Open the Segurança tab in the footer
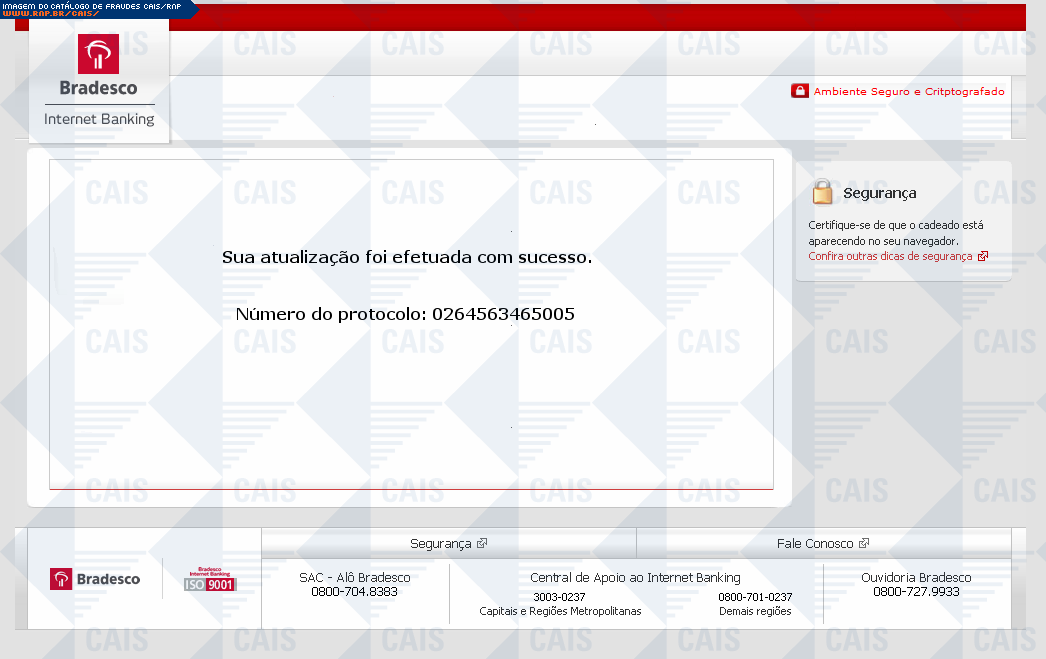The width and height of the screenshot is (1046, 659). pyautogui.click(x=440, y=543)
